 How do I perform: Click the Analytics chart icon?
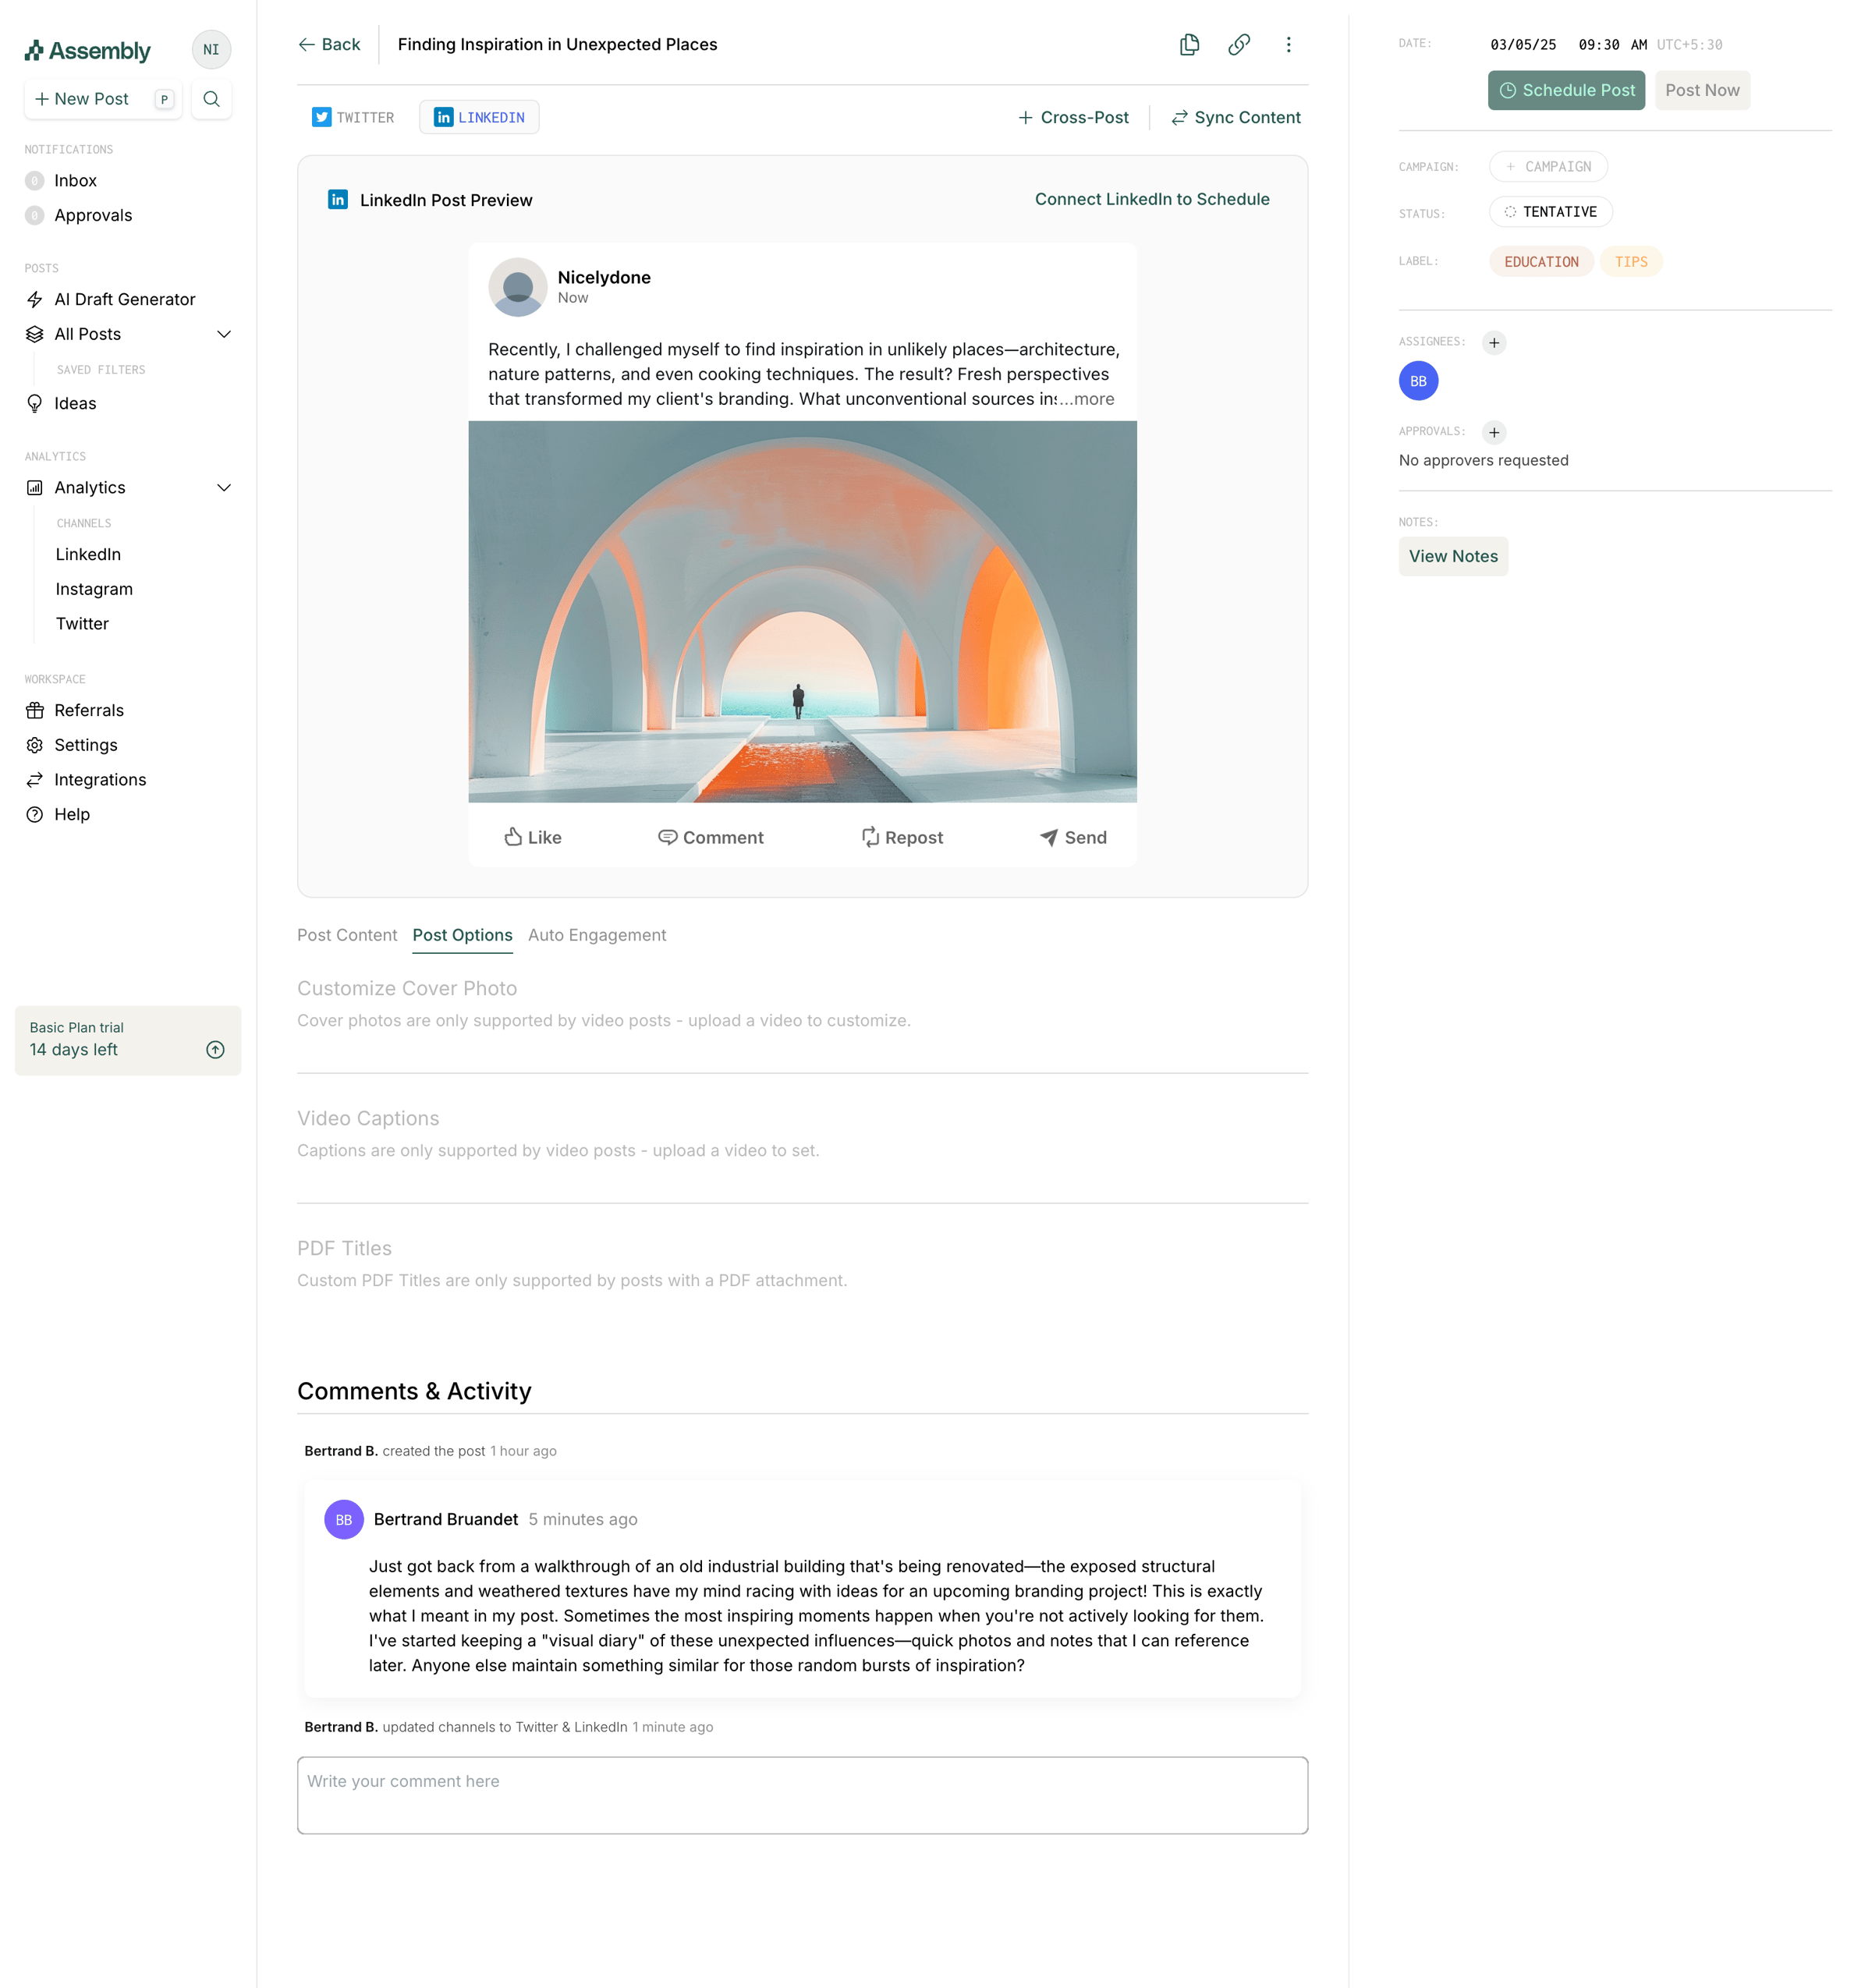[x=35, y=487]
